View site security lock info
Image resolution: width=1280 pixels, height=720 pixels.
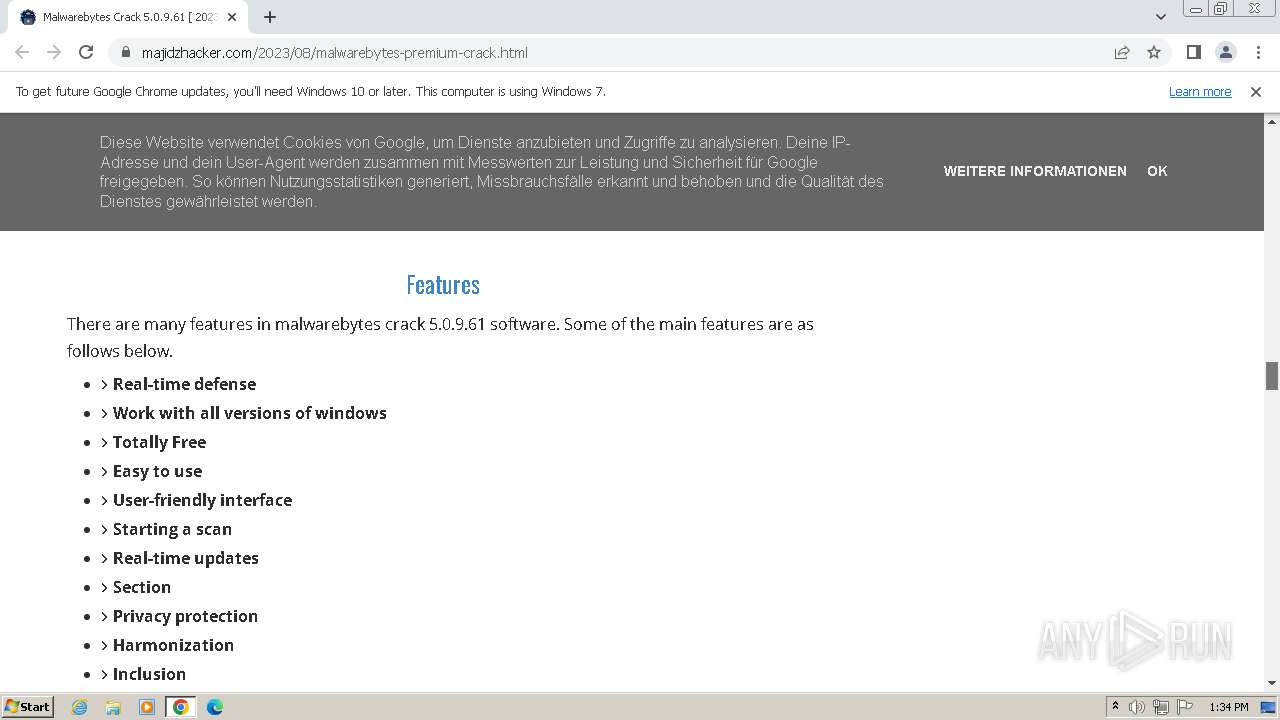point(126,52)
